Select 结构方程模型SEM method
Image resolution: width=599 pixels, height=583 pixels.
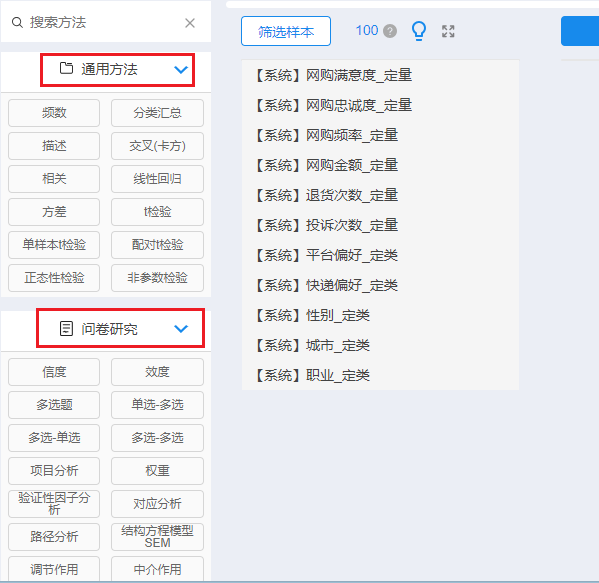click(x=157, y=537)
